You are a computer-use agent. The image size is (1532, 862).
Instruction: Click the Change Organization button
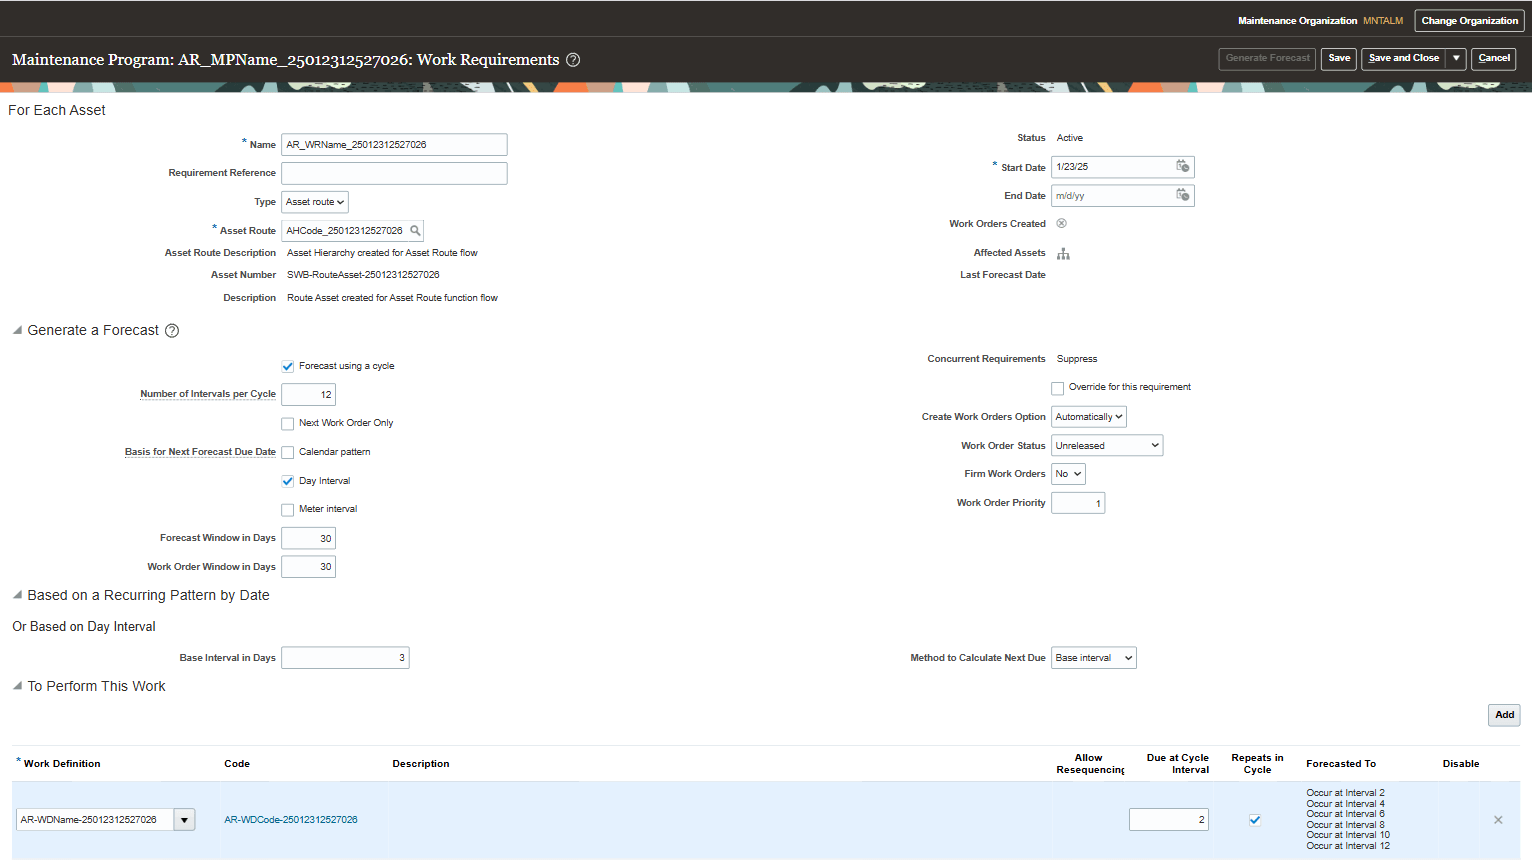click(1469, 20)
